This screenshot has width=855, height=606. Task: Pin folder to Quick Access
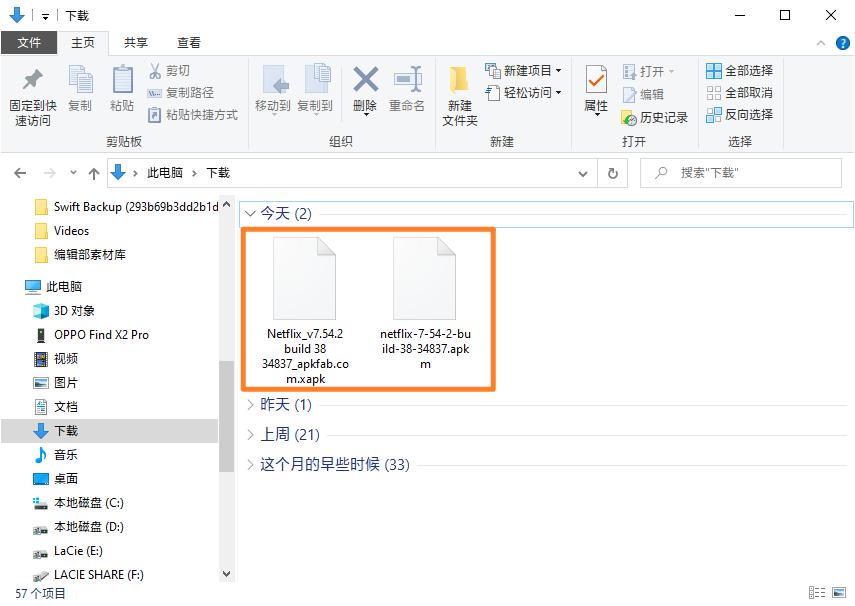(x=33, y=97)
